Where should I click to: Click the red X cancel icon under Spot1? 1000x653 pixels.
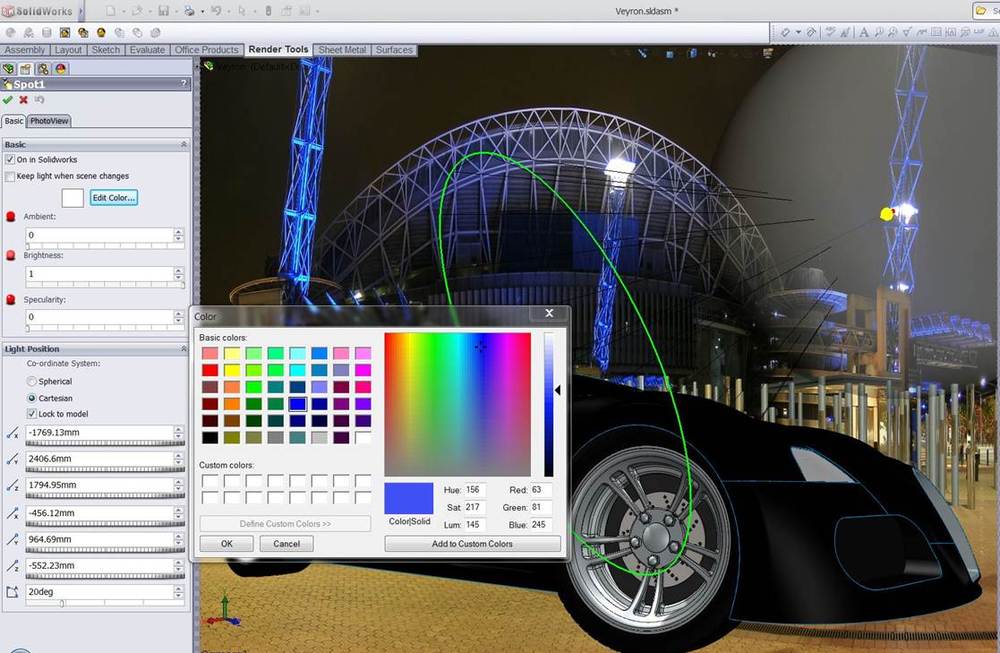[23, 100]
